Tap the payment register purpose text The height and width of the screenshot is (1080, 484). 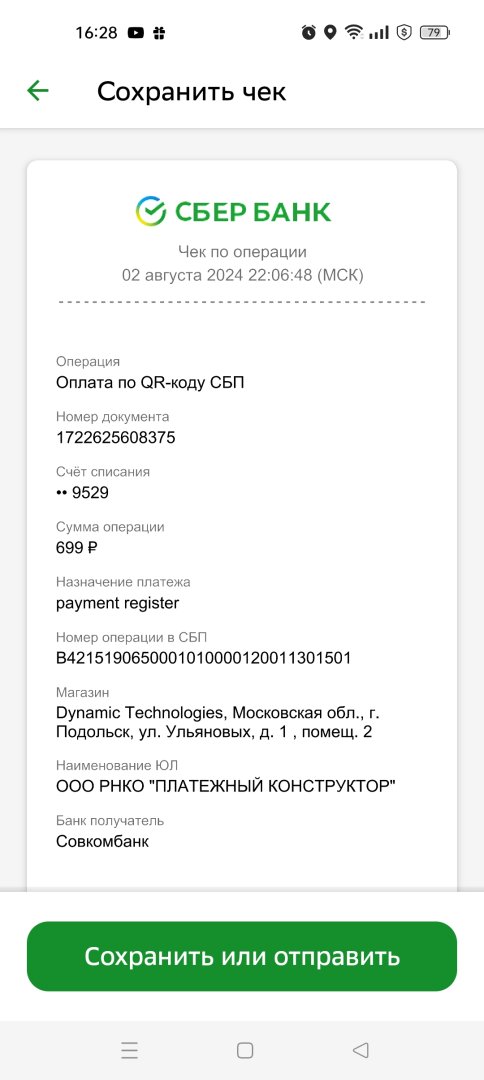[117, 603]
